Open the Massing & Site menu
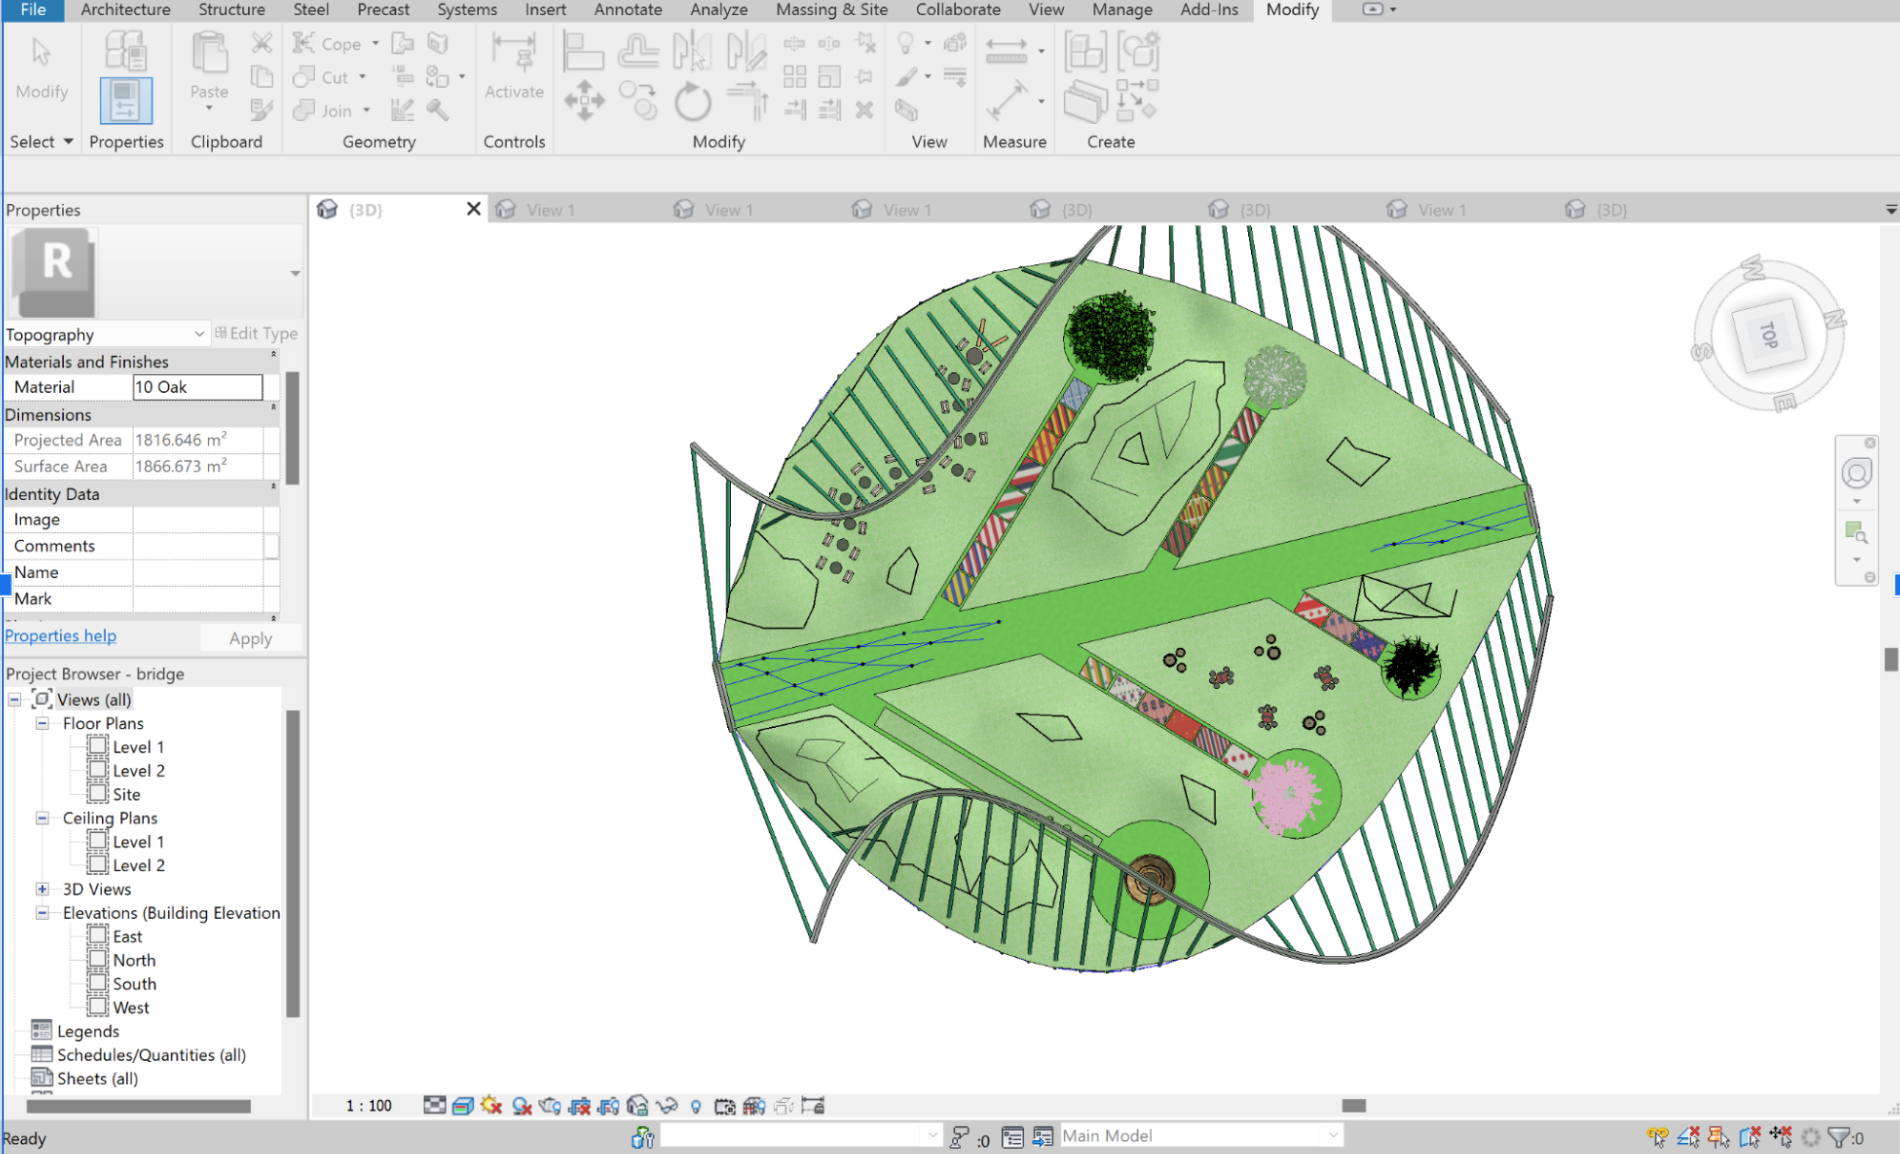 click(831, 10)
